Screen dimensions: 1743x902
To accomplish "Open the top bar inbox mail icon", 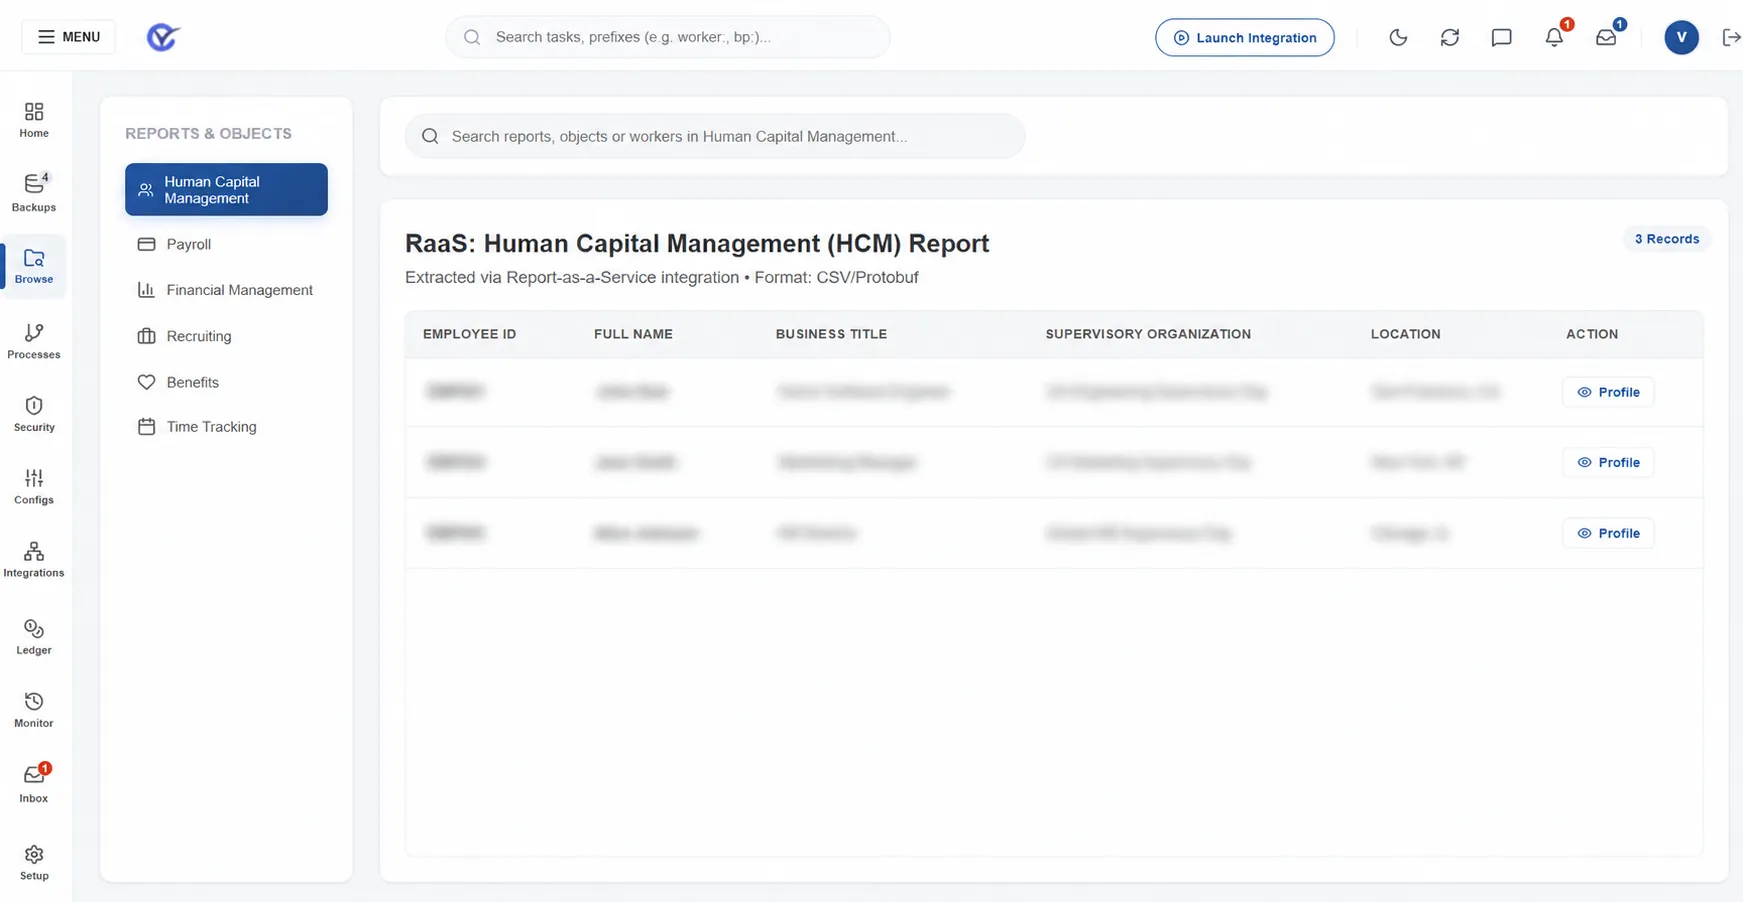I will [x=1606, y=38].
